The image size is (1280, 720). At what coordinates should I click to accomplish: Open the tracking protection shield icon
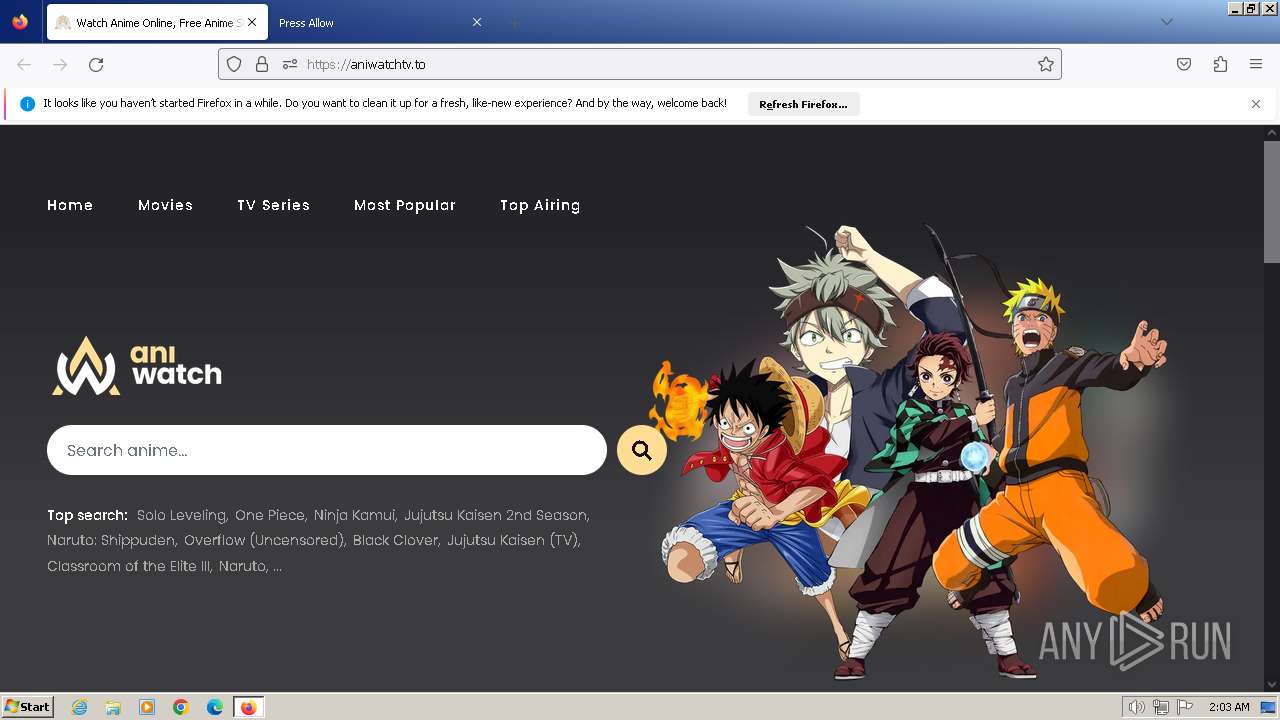coord(234,64)
